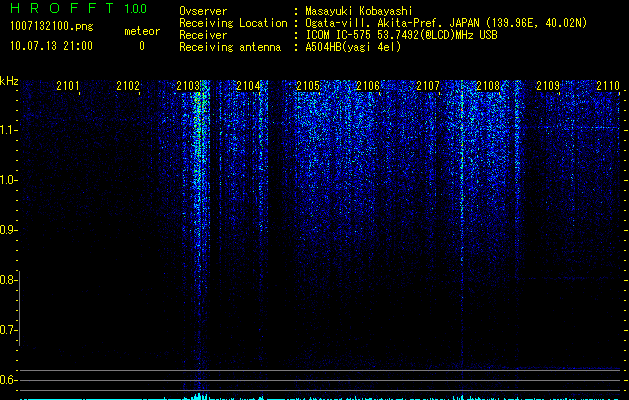The width and height of the screenshot is (629, 400).
Task: Click the meteor count label
Action: (x=142, y=31)
